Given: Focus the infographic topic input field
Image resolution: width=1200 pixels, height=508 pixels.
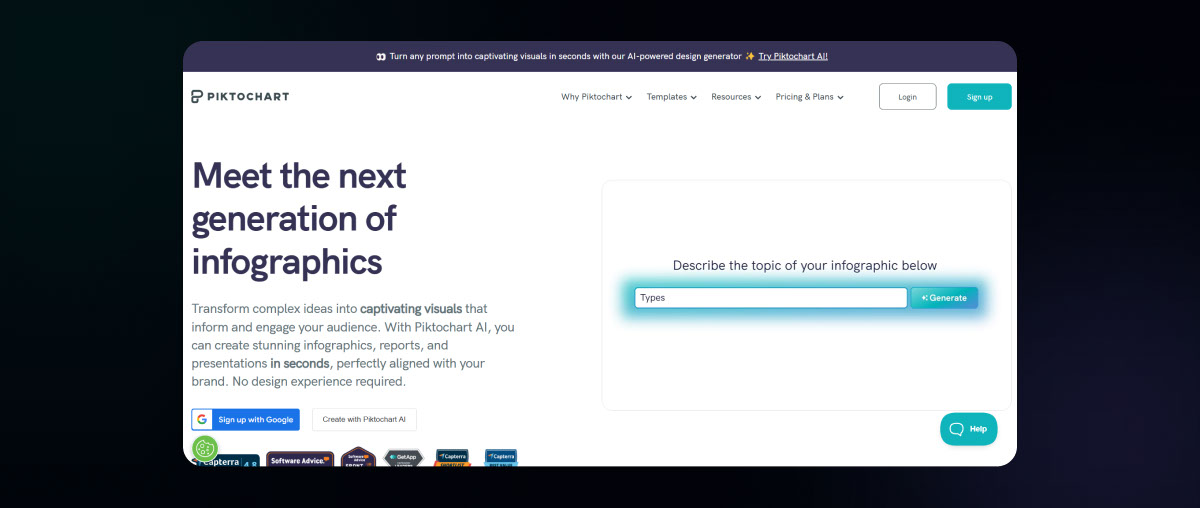Looking at the screenshot, I should tap(771, 298).
